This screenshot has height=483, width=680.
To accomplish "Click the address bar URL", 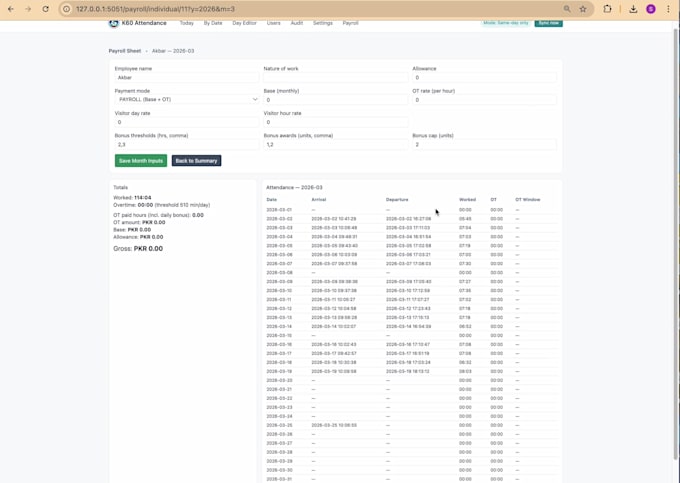I will pos(155,9).
